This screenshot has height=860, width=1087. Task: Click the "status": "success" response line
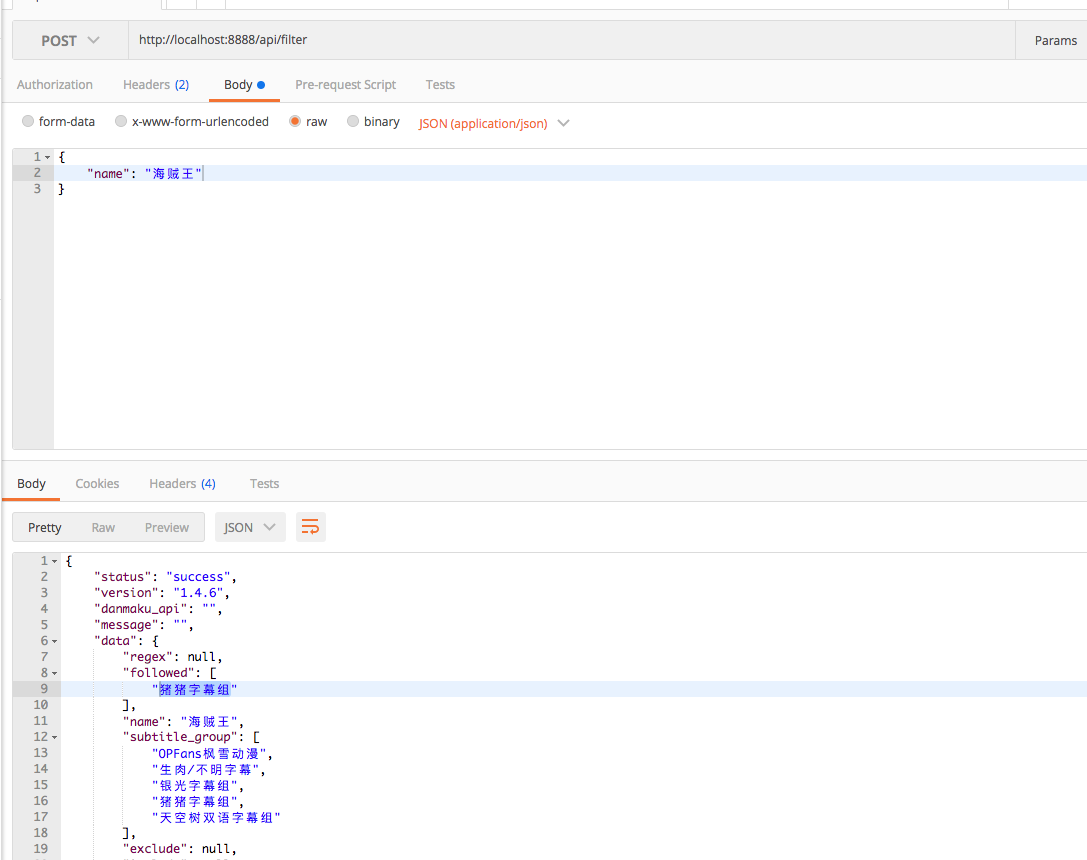click(166, 577)
